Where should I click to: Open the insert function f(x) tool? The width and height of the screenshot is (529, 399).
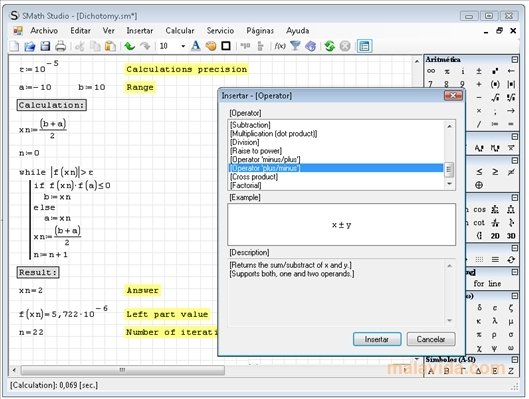(x=280, y=46)
